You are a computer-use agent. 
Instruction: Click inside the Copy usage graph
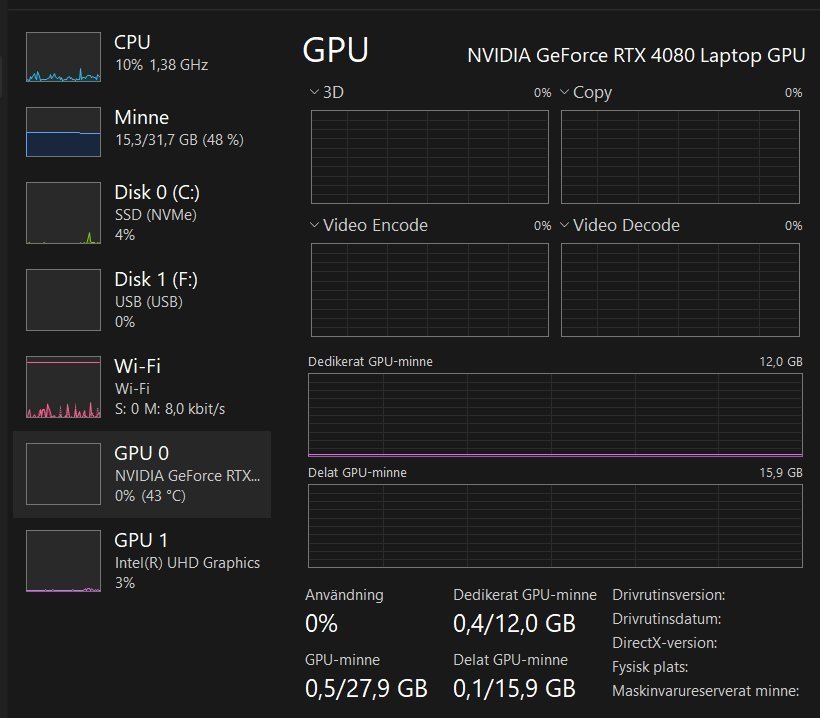[681, 156]
